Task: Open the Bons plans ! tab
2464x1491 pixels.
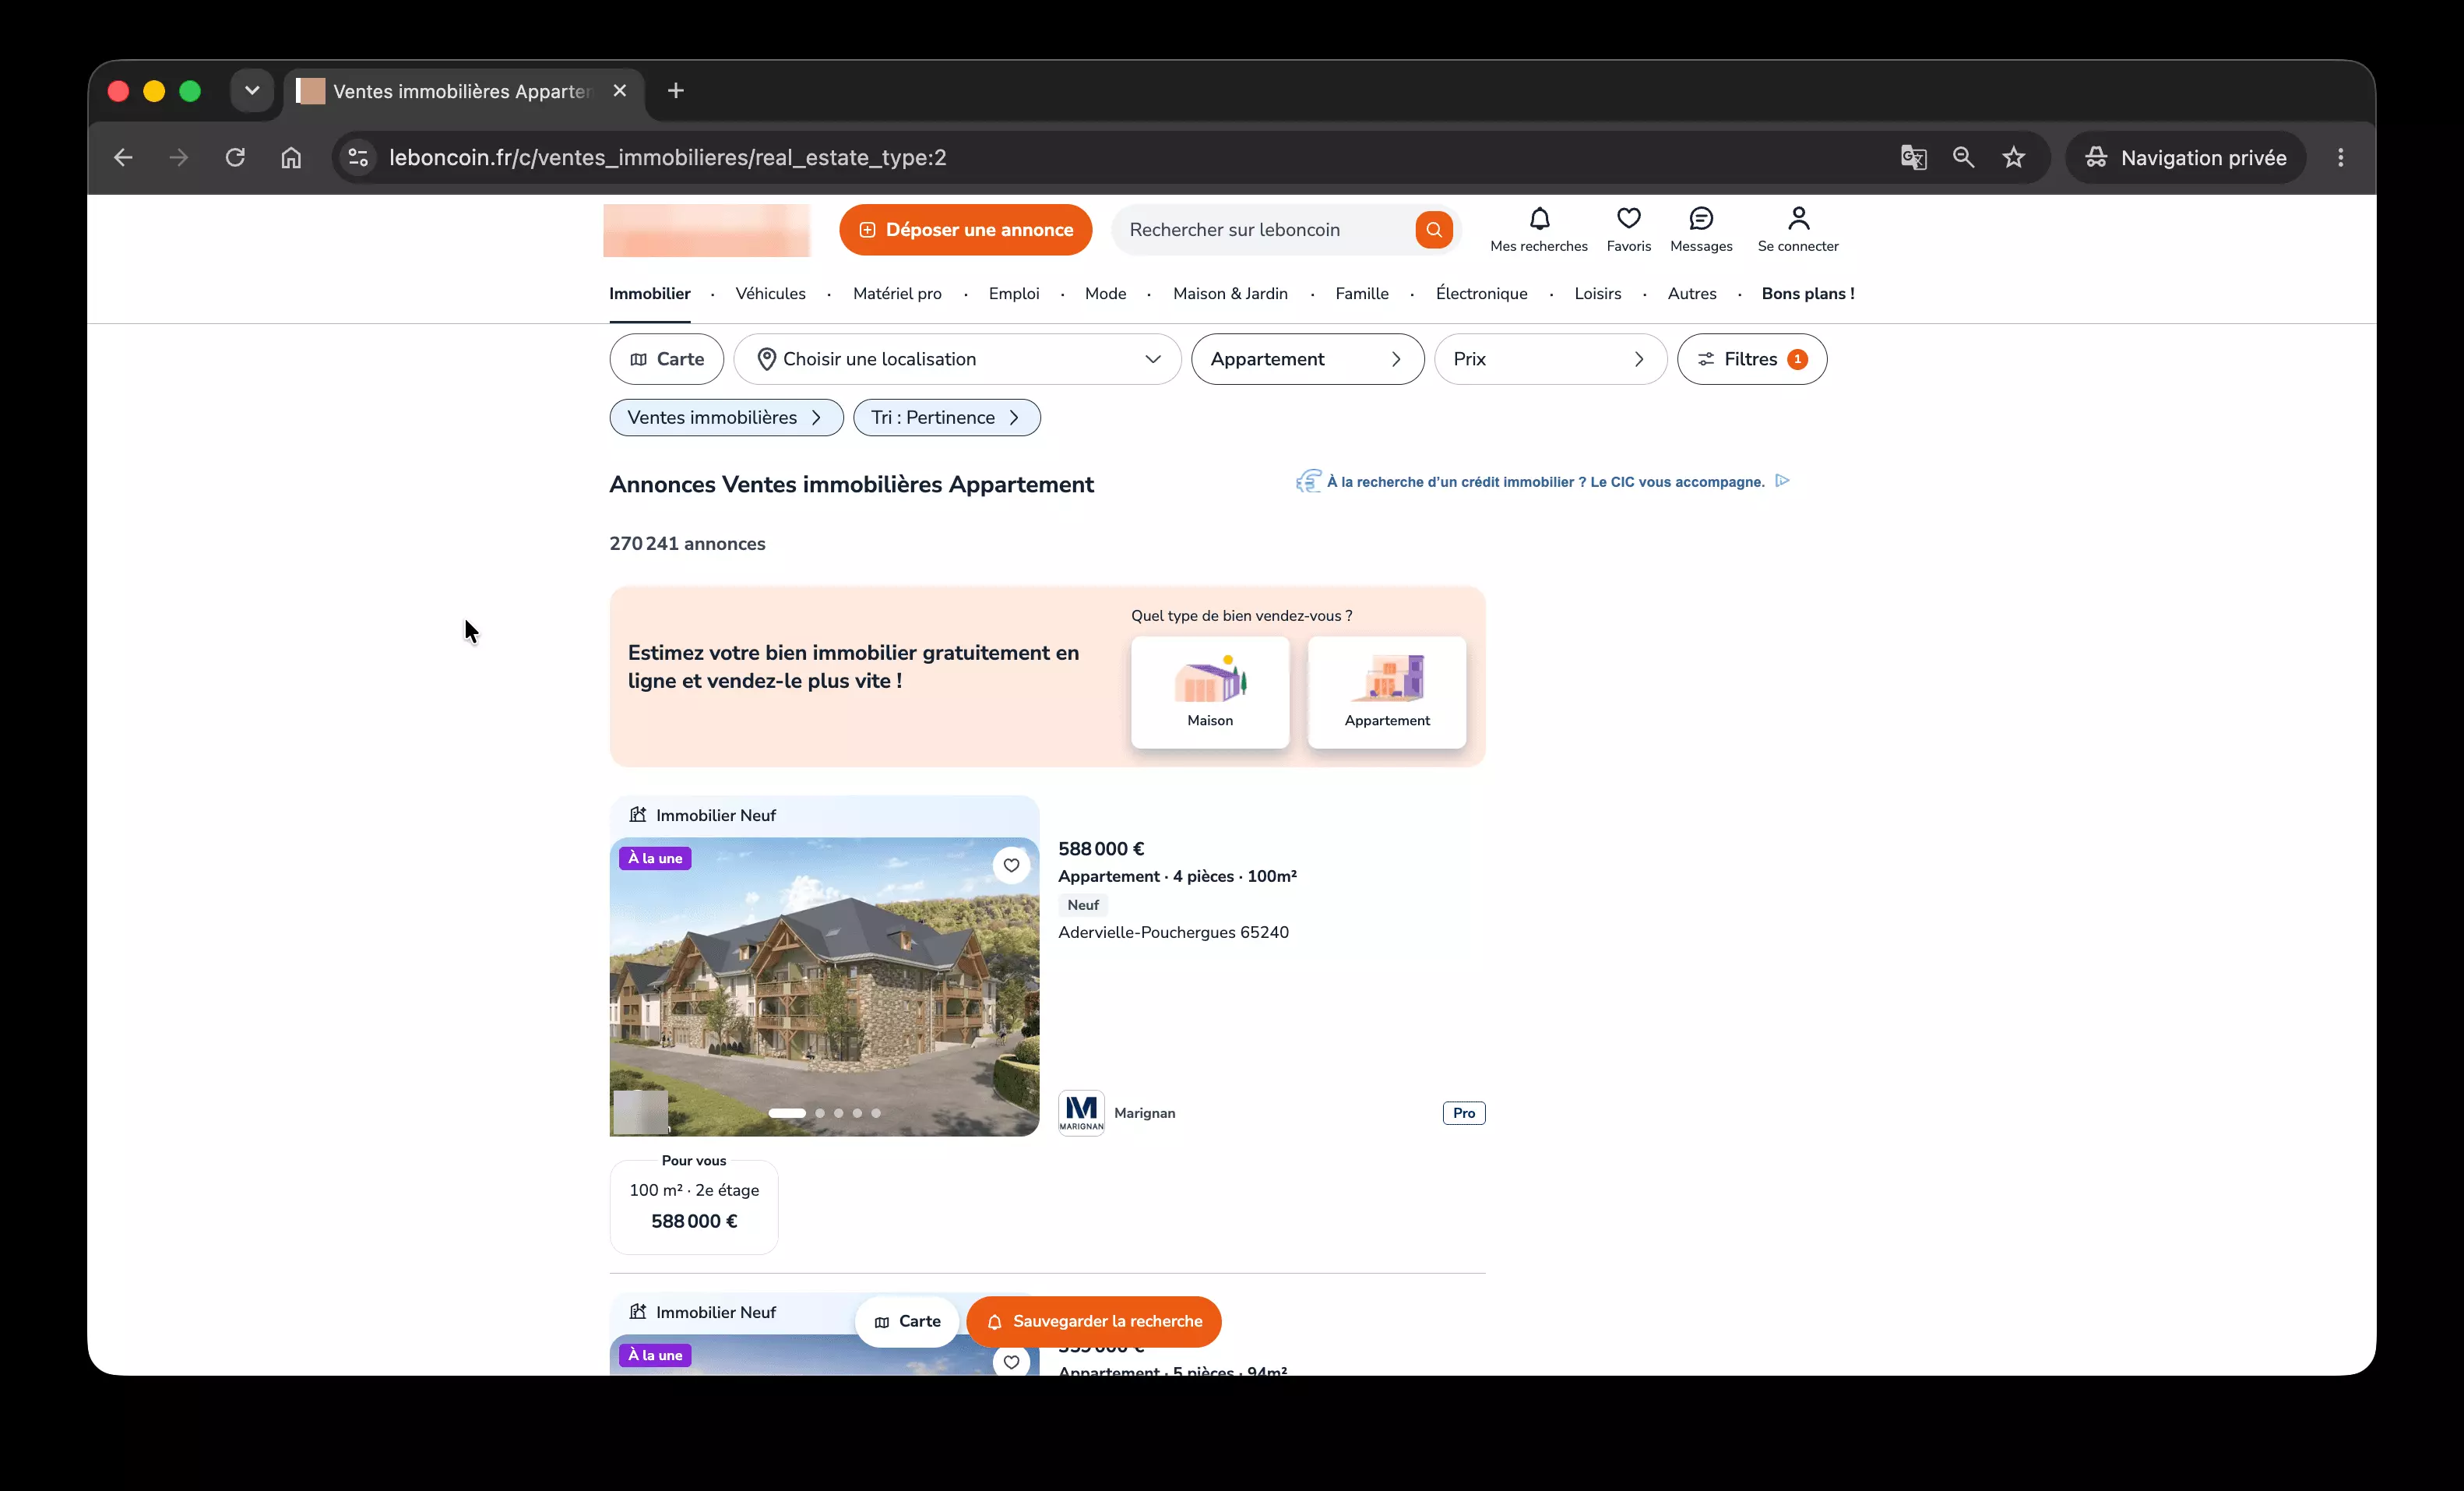Action: tap(1807, 293)
